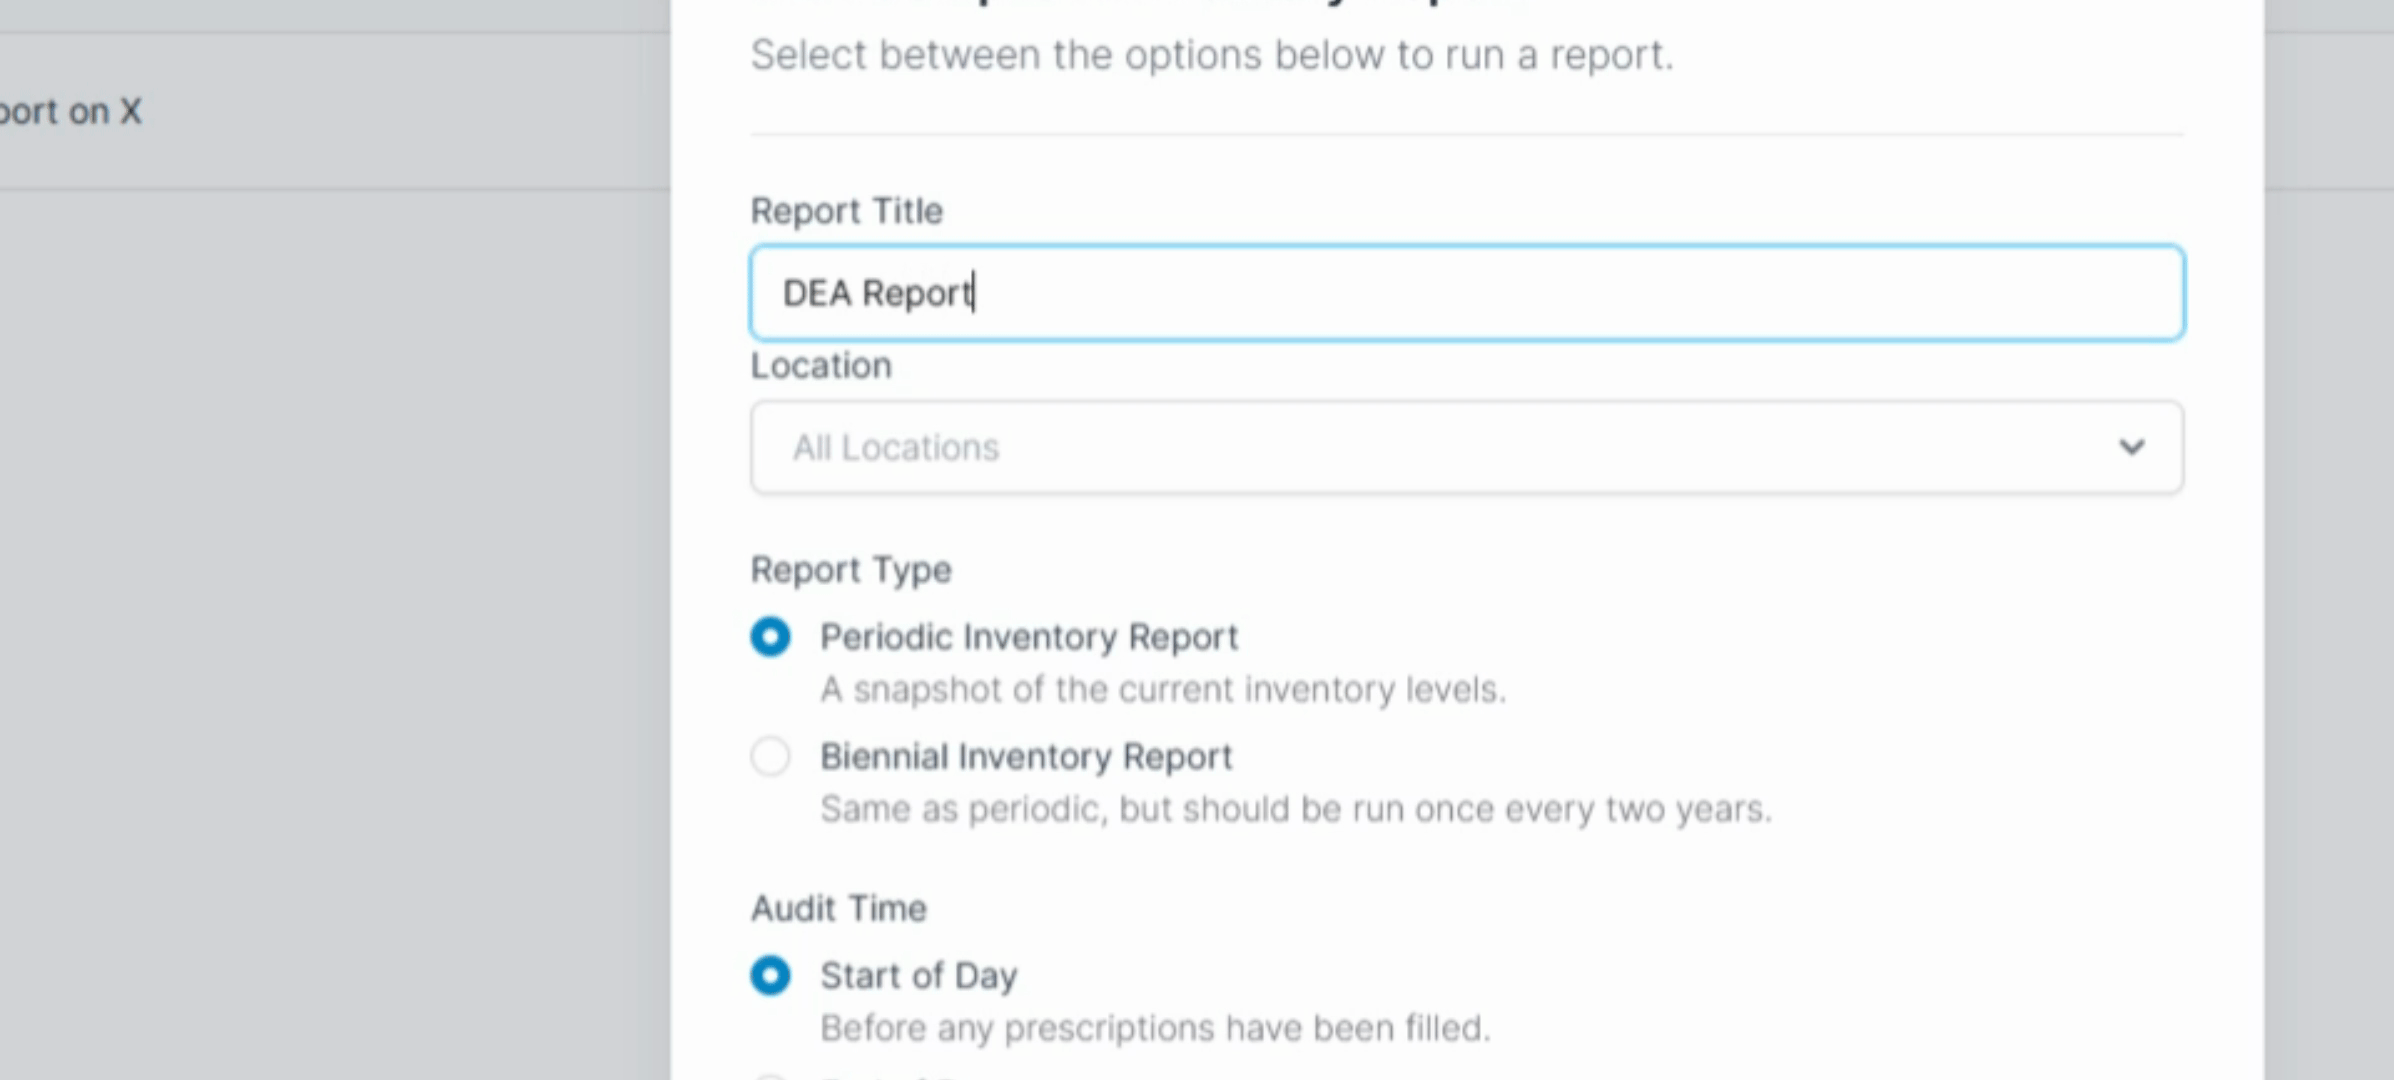The width and height of the screenshot is (2394, 1080).
Task: Select the 'port on X' item in the background list
Action: [72, 111]
